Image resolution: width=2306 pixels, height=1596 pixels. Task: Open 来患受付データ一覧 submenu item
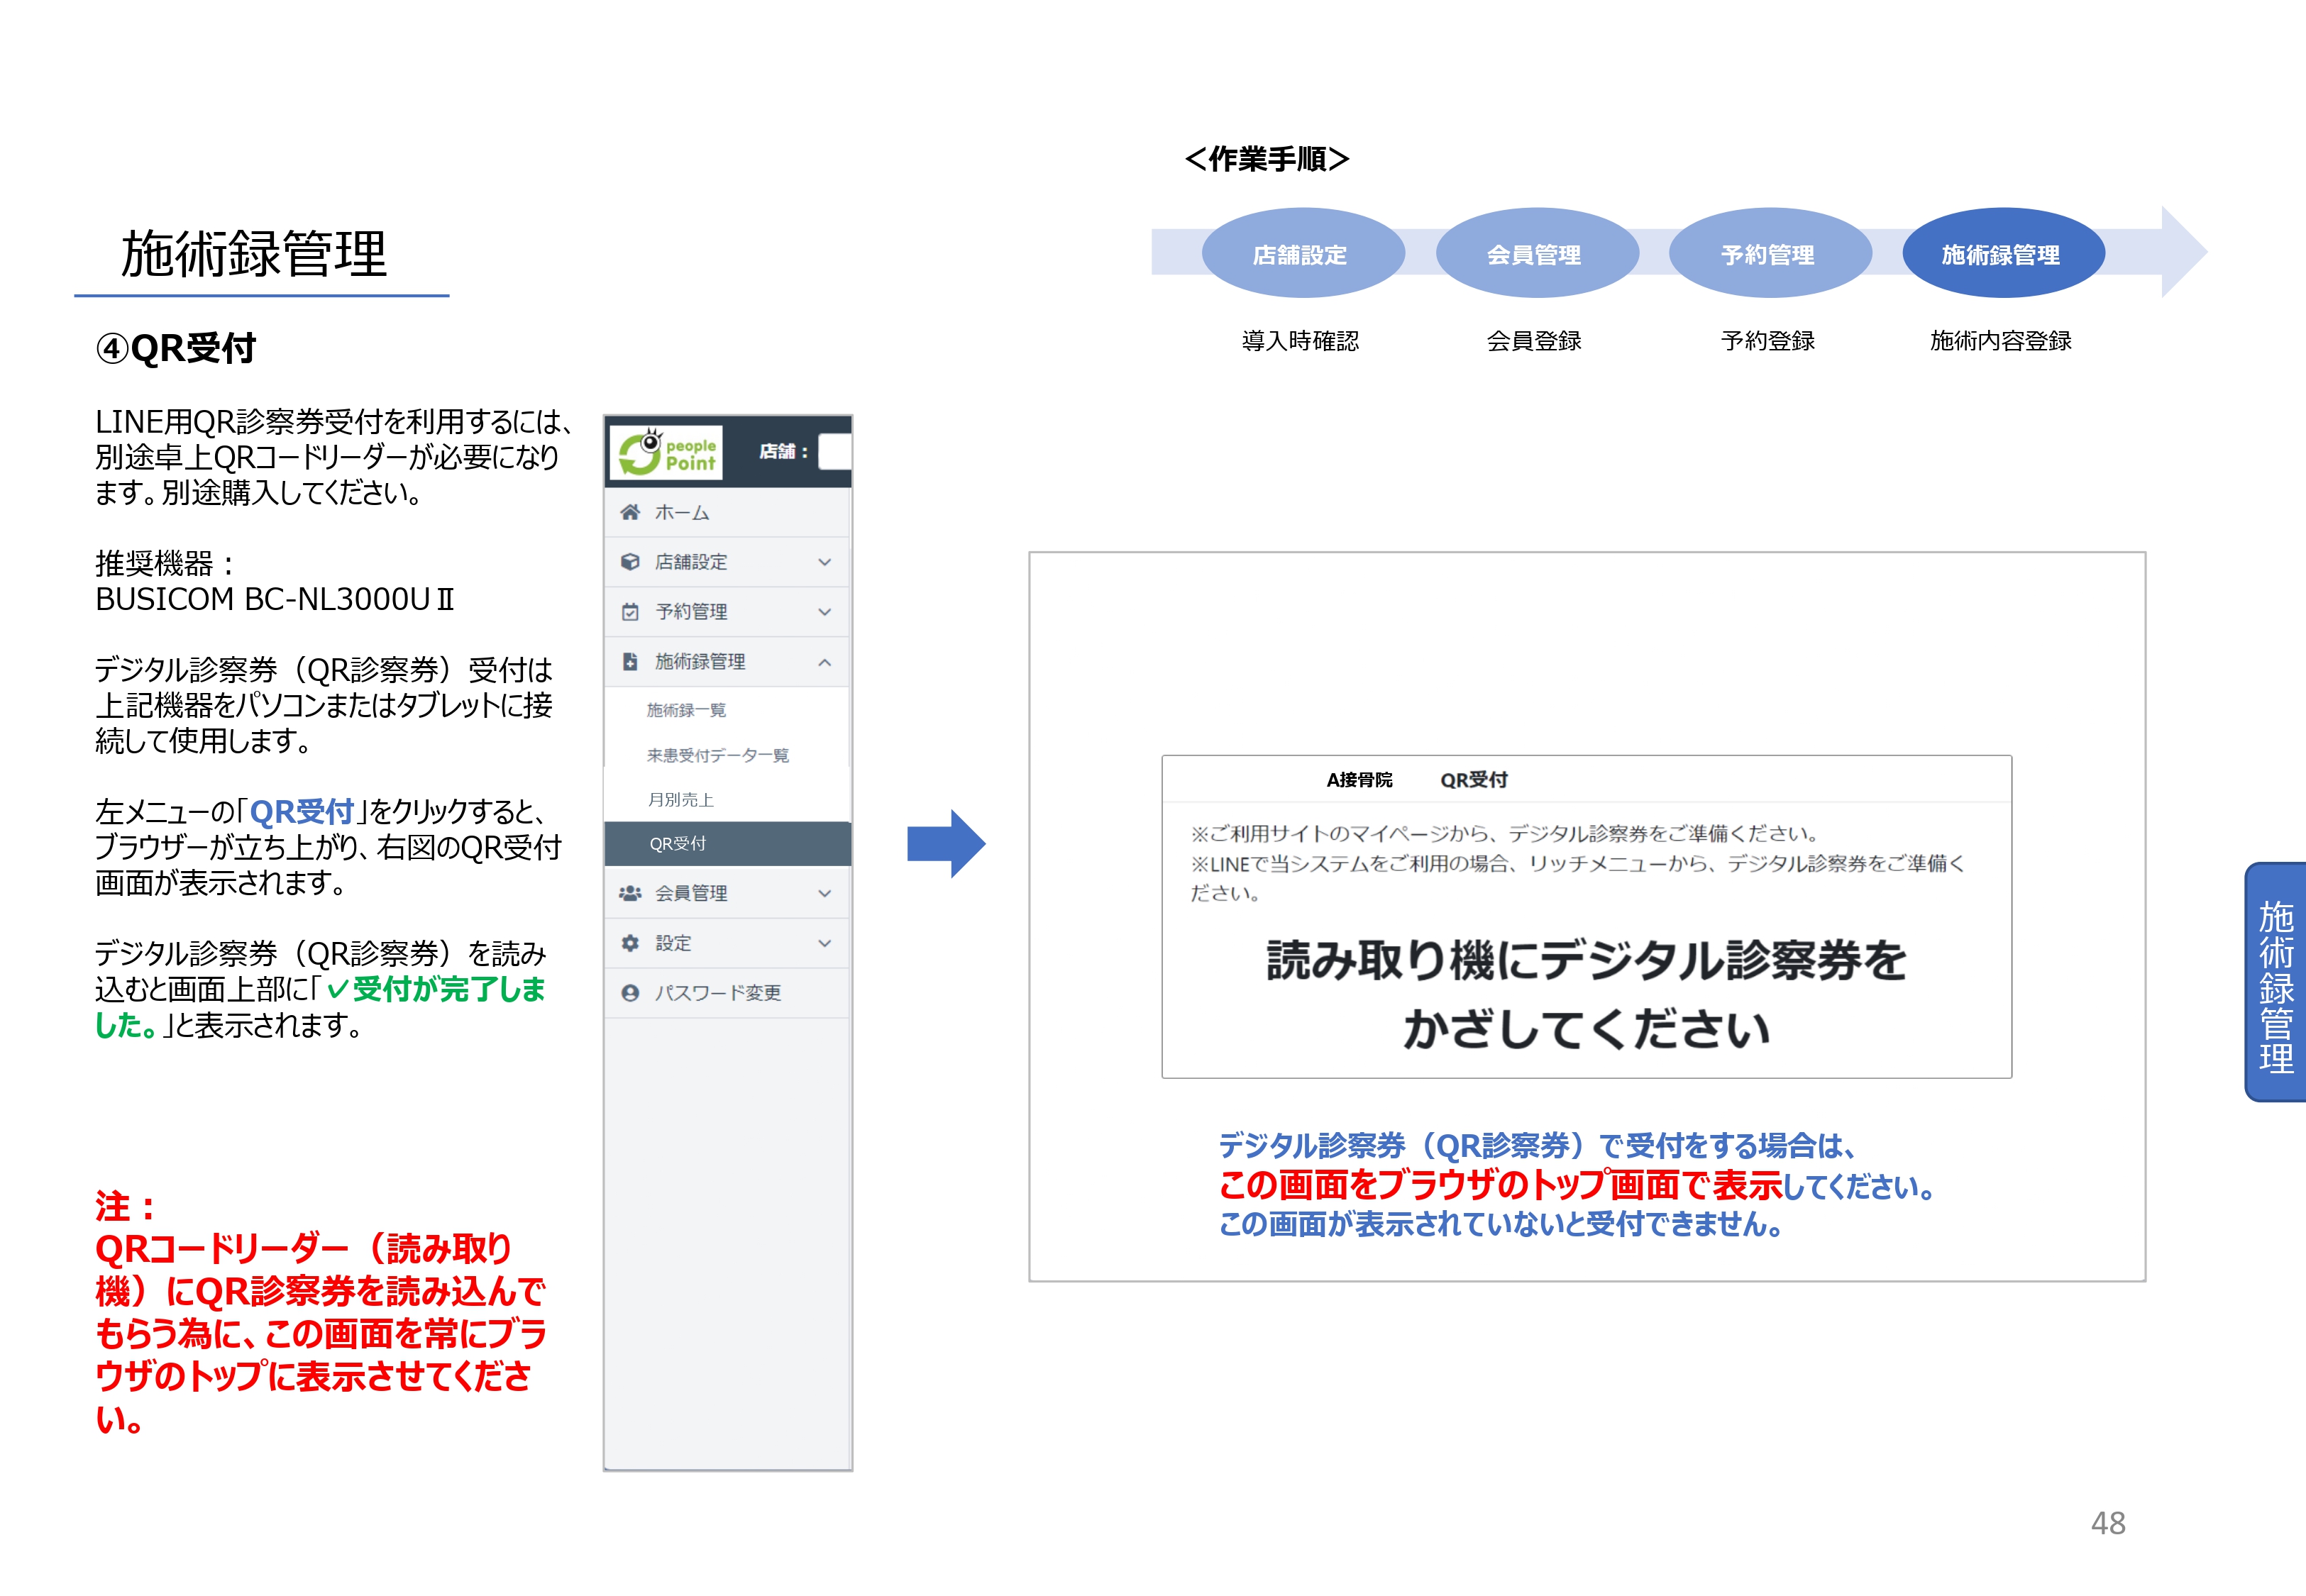tap(717, 755)
